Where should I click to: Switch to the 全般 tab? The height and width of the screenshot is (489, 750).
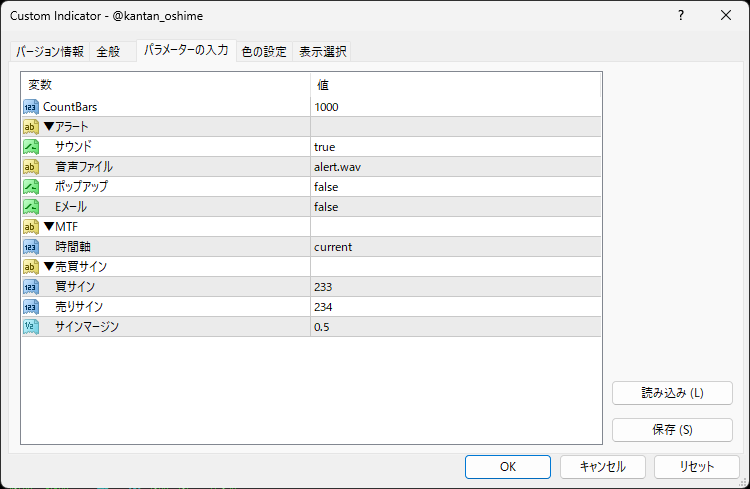113,51
